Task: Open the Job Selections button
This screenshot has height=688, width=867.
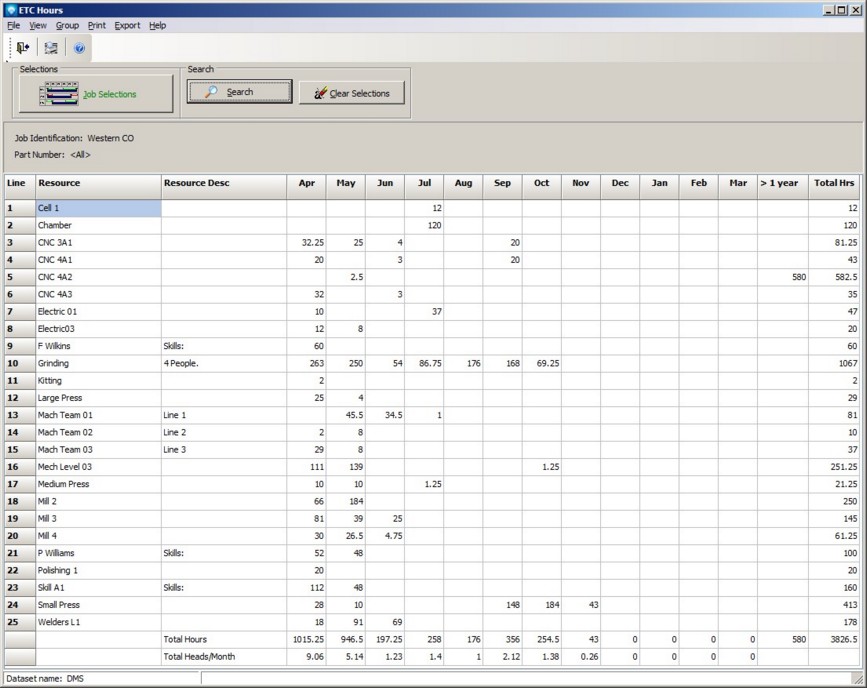Action: (x=96, y=94)
